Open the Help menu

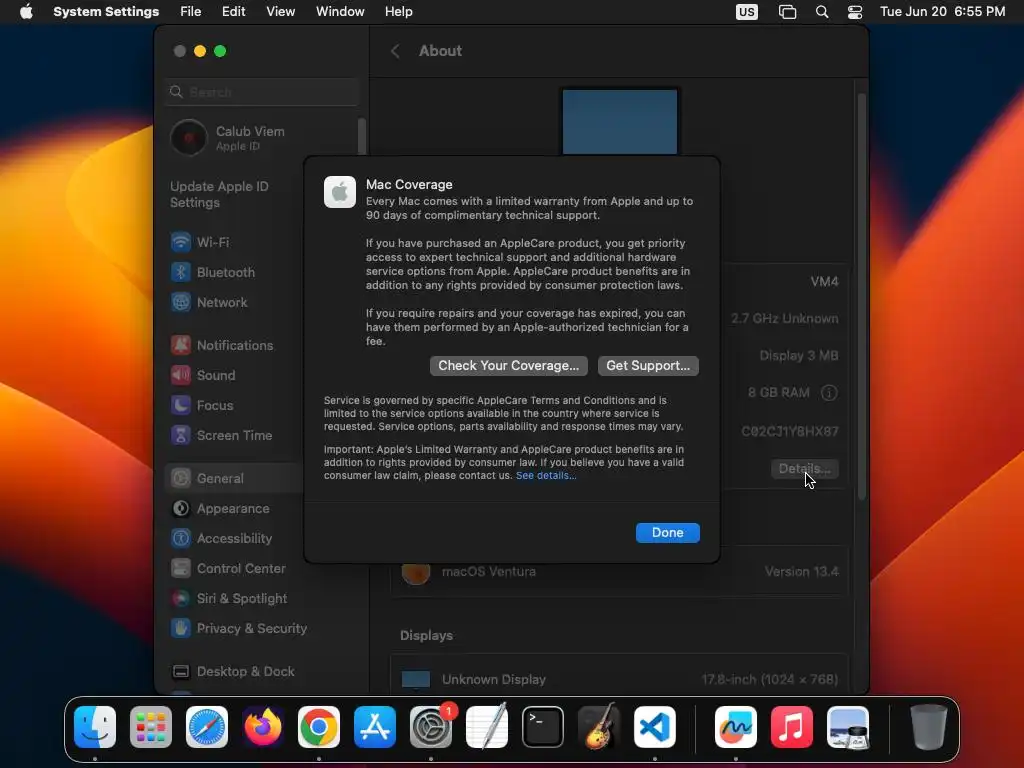398,12
